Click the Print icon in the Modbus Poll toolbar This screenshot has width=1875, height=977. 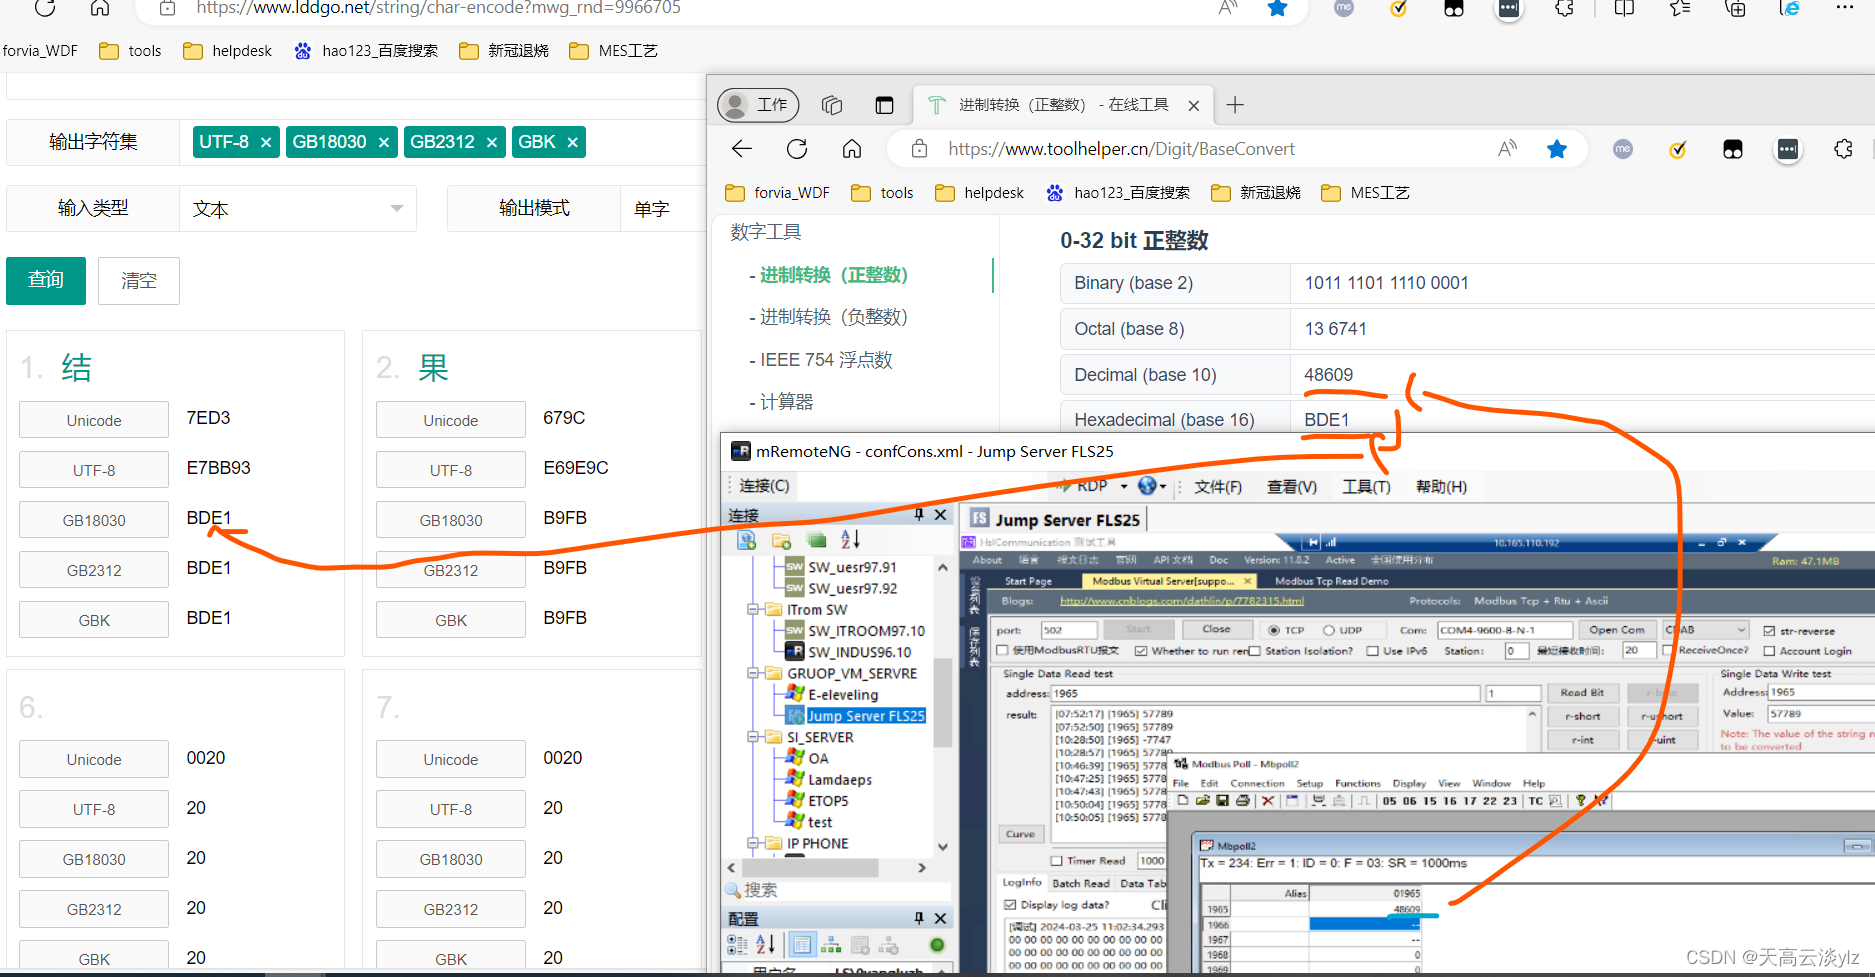[1242, 800]
